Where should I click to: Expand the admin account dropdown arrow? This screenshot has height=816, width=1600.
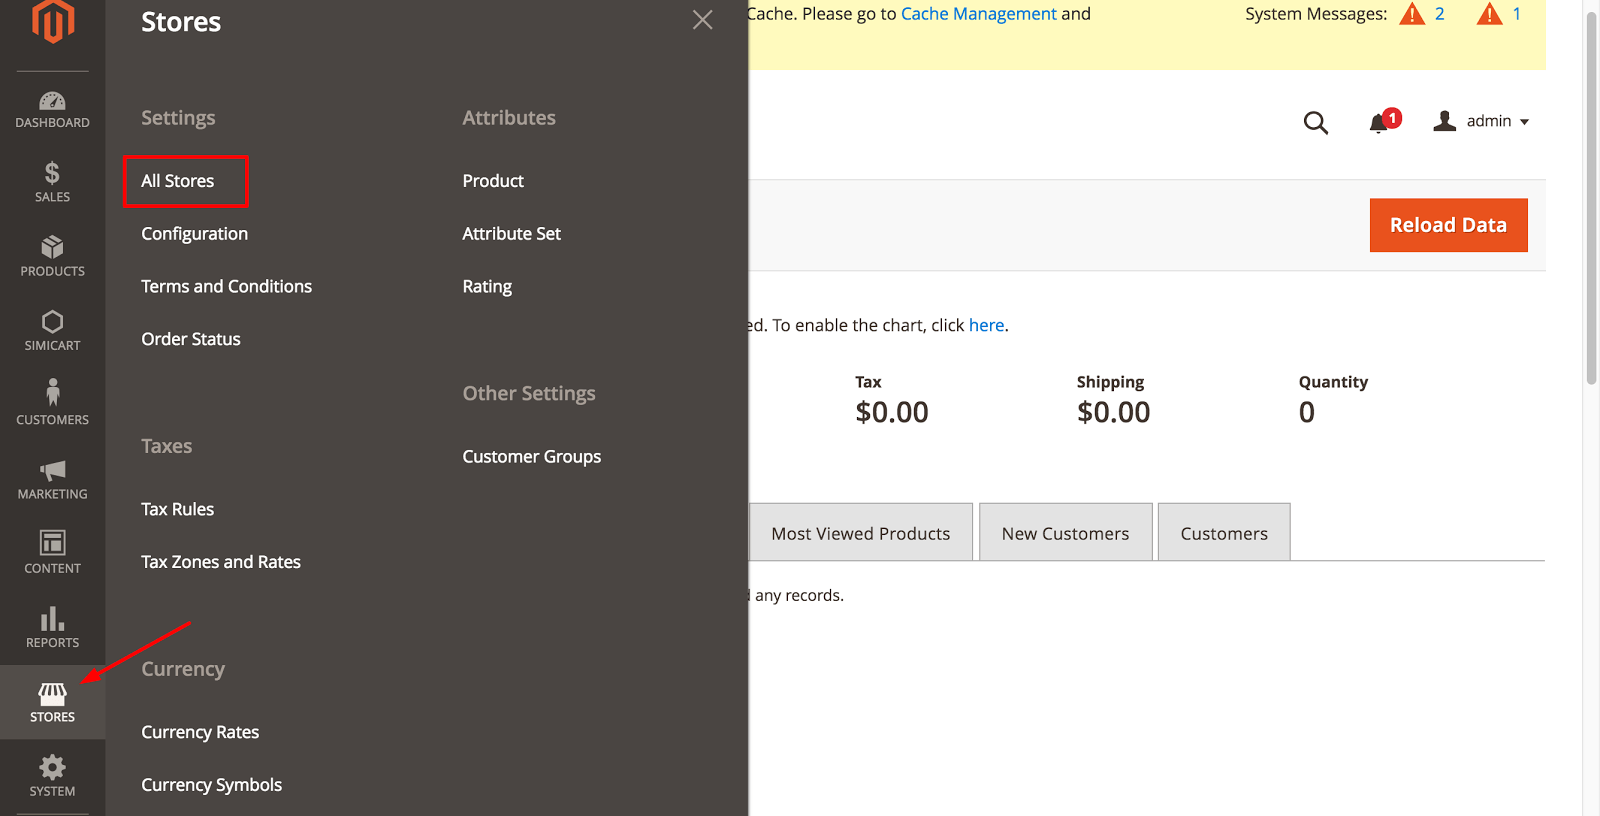point(1524,122)
